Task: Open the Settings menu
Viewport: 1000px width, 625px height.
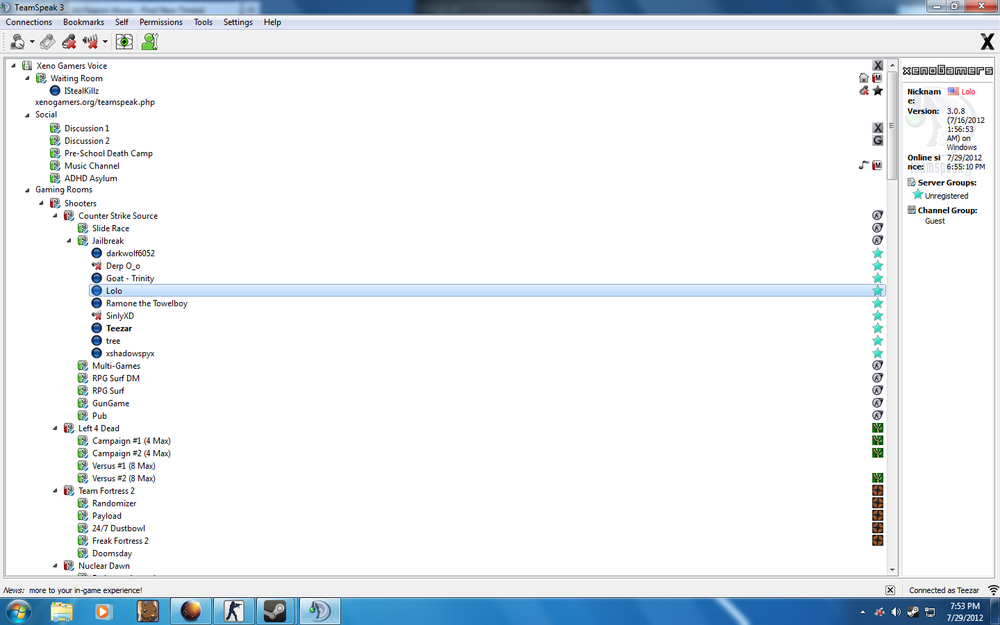Action: [x=238, y=22]
